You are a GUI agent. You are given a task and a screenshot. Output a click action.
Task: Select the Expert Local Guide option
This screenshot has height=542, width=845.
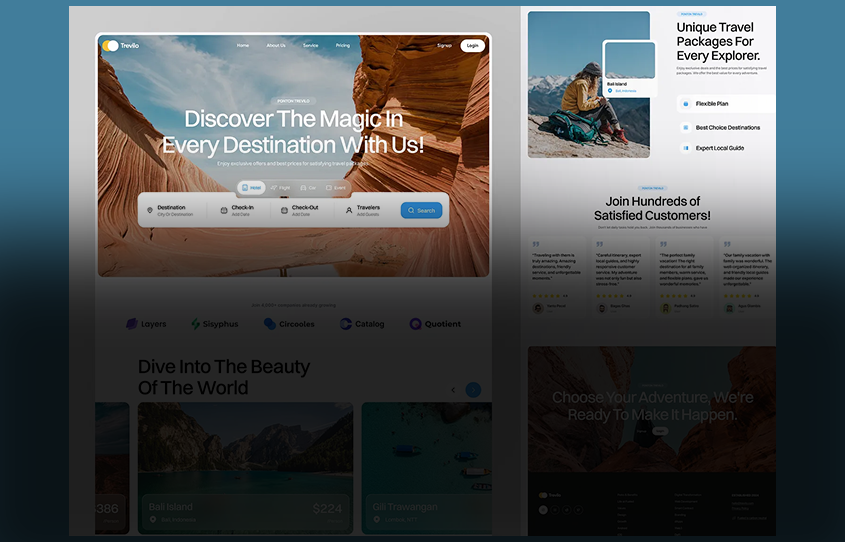[x=713, y=148]
